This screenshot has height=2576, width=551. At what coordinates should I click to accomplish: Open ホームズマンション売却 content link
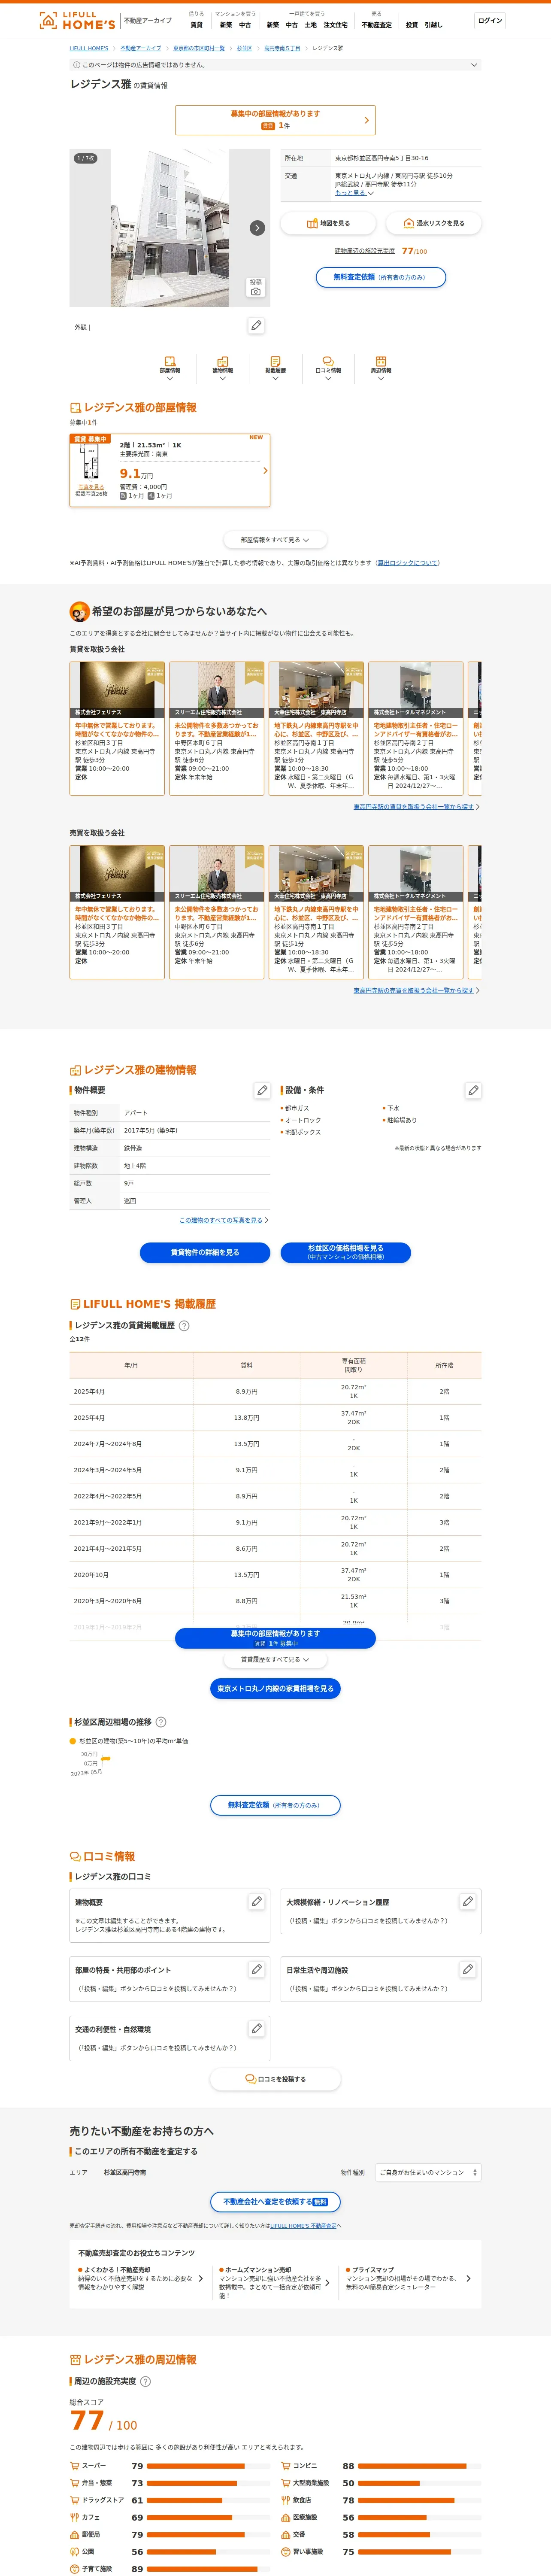(x=274, y=2283)
